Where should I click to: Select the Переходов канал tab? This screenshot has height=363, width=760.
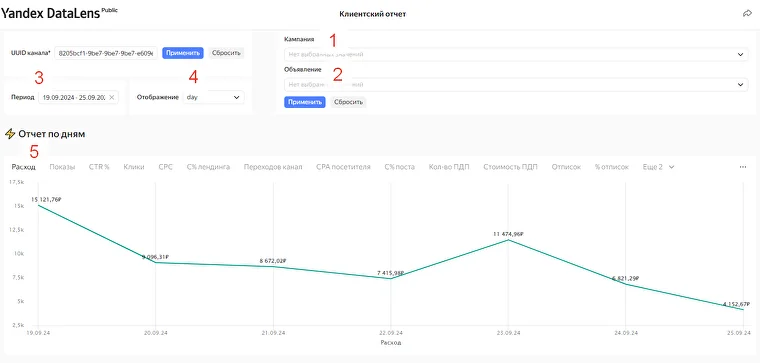273,167
